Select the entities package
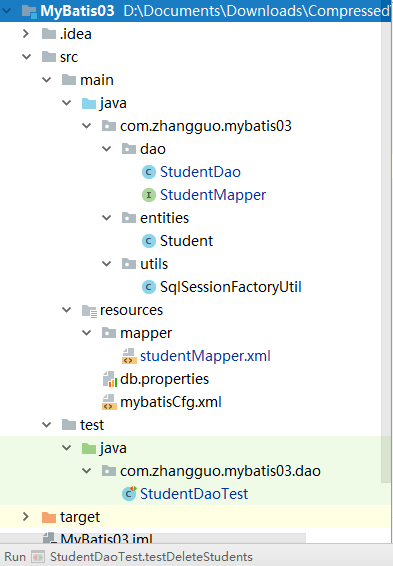This screenshot has height=566, width=393. (164, 218)
